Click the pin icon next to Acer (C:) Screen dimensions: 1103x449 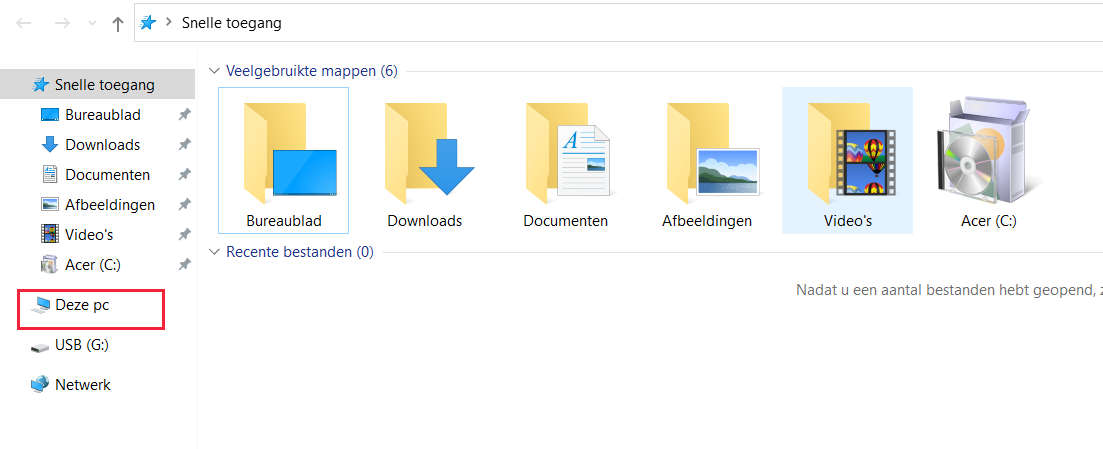point(184,265)
